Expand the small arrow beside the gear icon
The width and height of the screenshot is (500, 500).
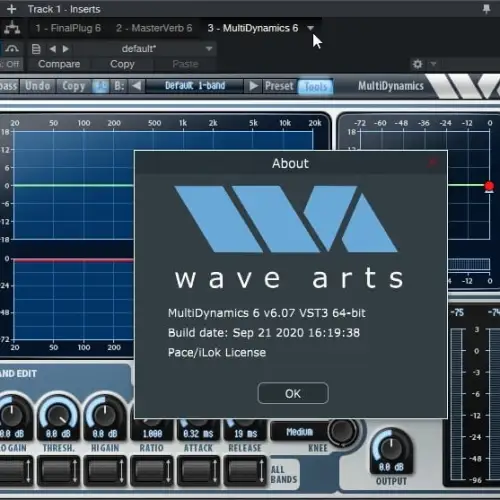(x=433, y=64)
